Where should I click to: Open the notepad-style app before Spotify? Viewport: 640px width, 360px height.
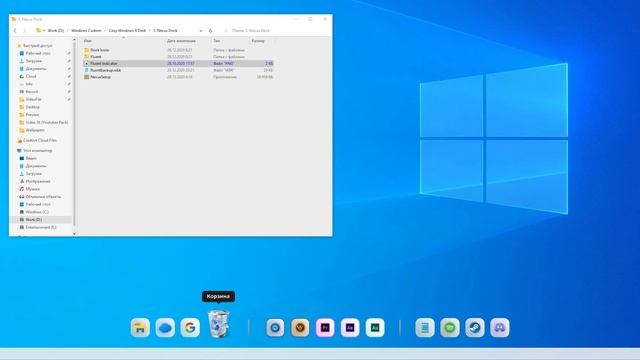pos(424,328)
